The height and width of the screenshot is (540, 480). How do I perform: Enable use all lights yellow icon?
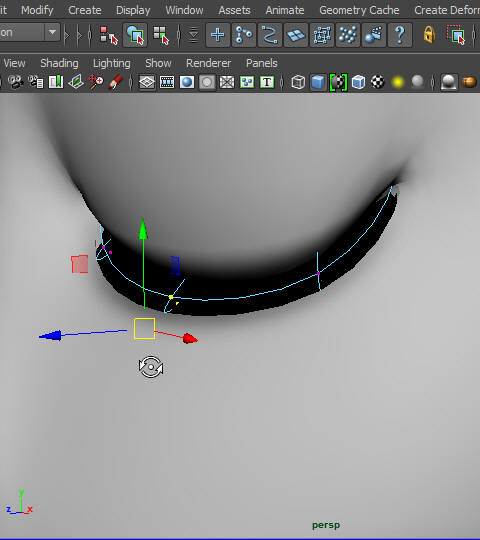coord(398,82)
